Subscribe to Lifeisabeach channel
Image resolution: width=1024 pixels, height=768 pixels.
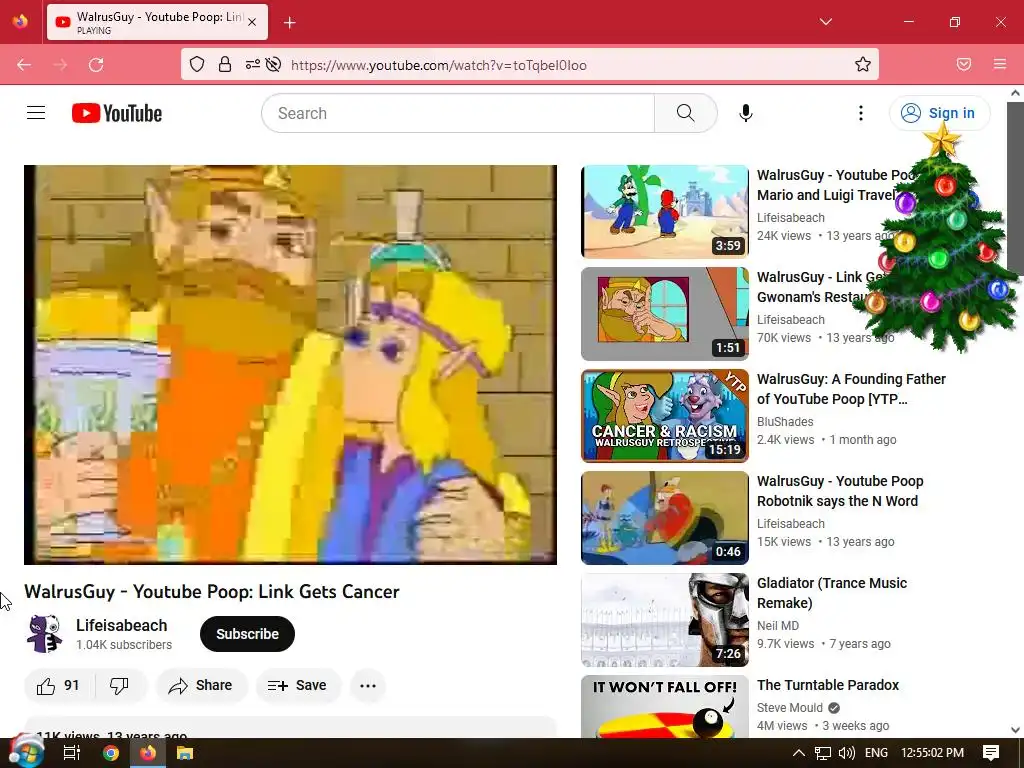[x=248, y=633]
